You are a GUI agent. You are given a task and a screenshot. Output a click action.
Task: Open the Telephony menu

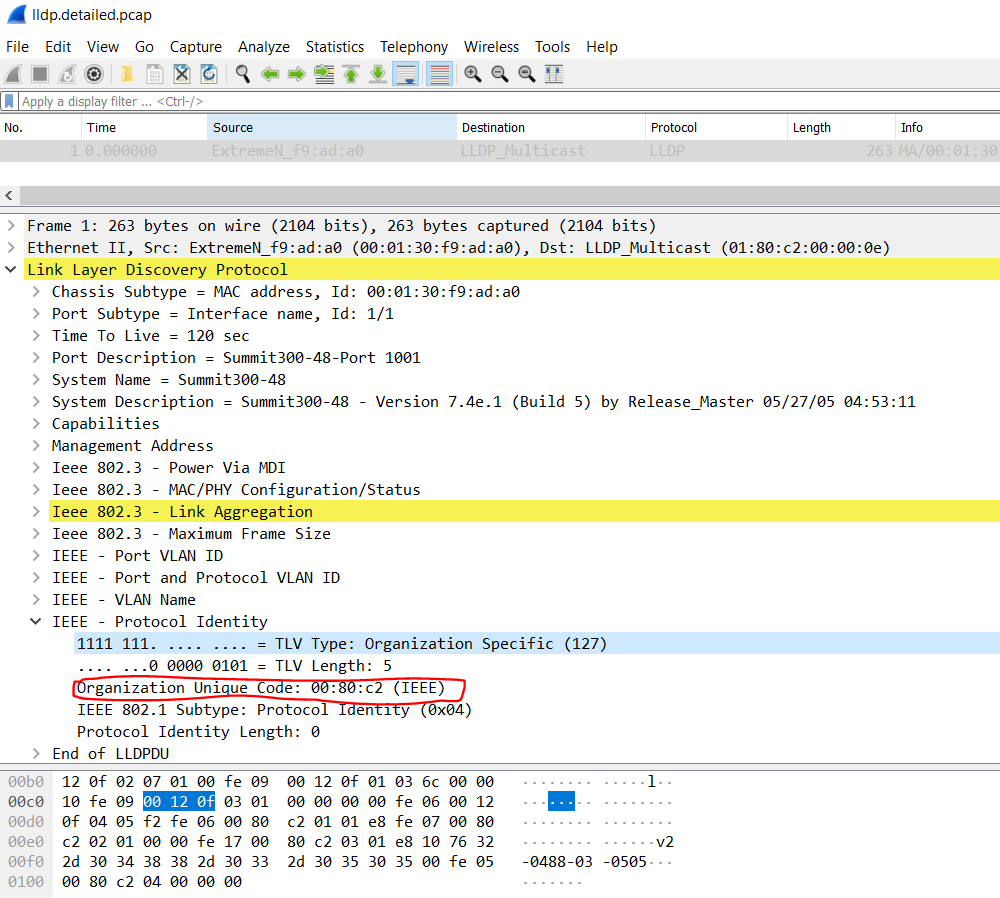pos(414,46)
